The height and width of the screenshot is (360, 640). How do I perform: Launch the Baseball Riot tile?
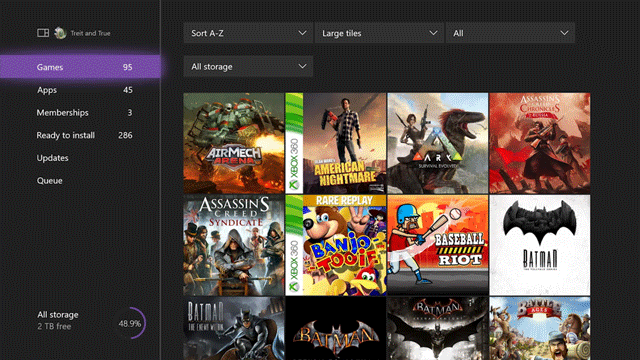tap(438, 245)
